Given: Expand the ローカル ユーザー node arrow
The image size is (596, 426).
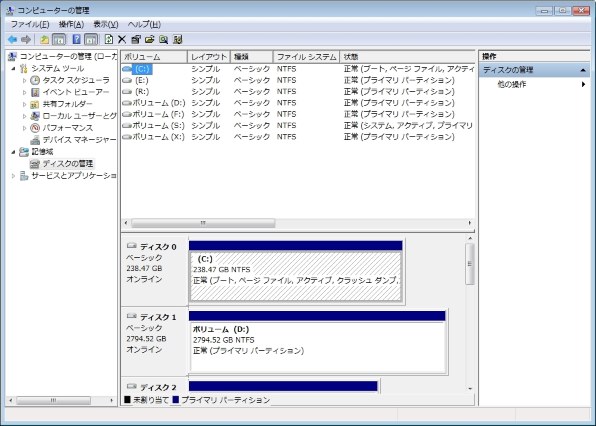Looking at the screenshot, I should pyautogui.click(x=25, y=116).
